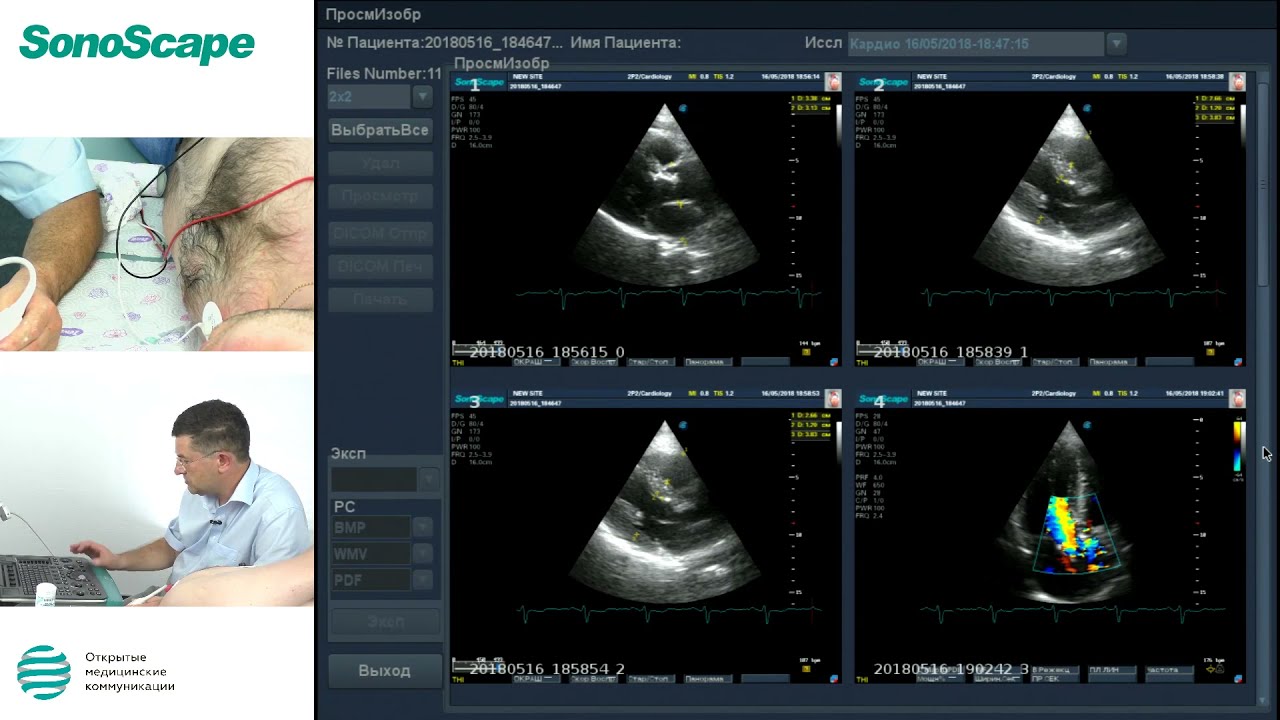1280x720 pixels.
Task: Click the empty Эксп destination field
Action: pos(374,479)
